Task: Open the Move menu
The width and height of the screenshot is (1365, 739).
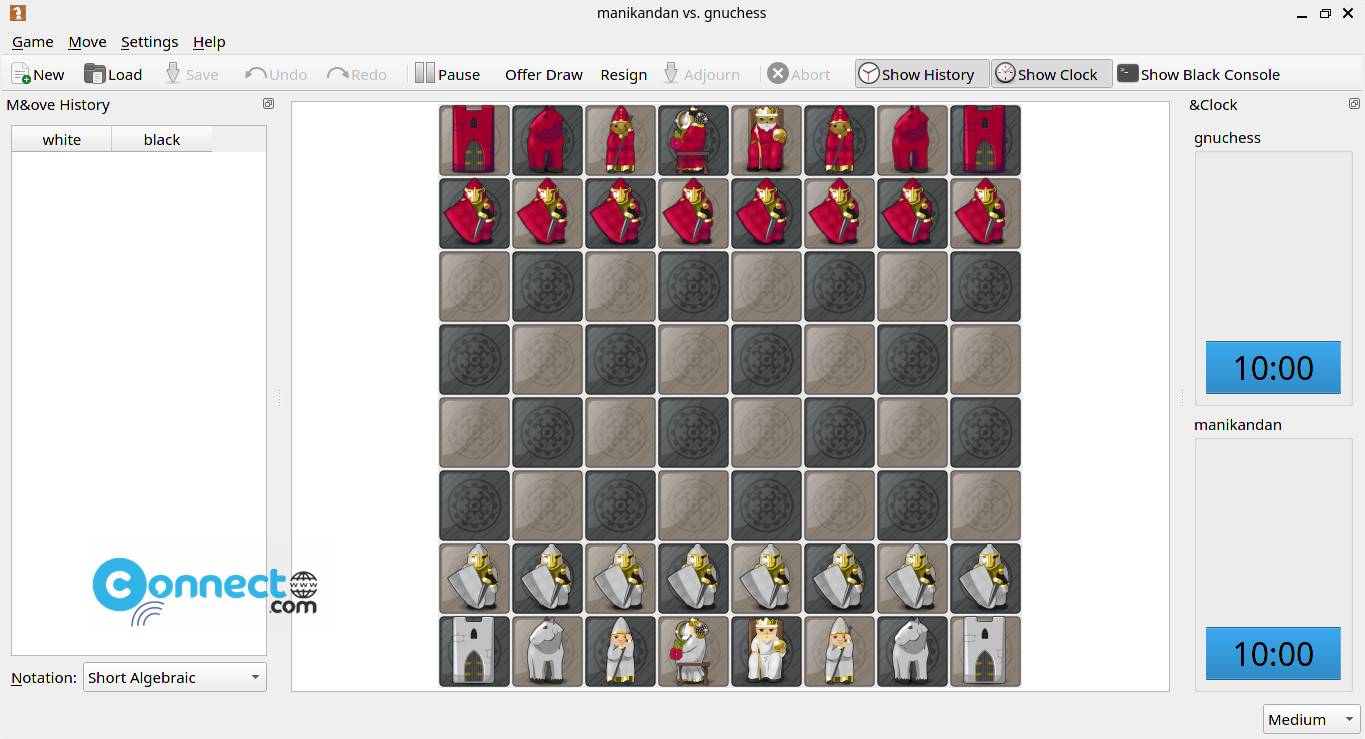Action: pos(87,42)
